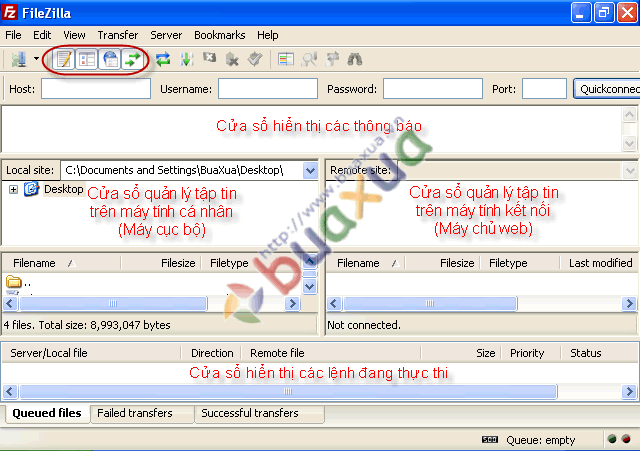
Task: Click local file list scroll right arrow
Action: 293,303
